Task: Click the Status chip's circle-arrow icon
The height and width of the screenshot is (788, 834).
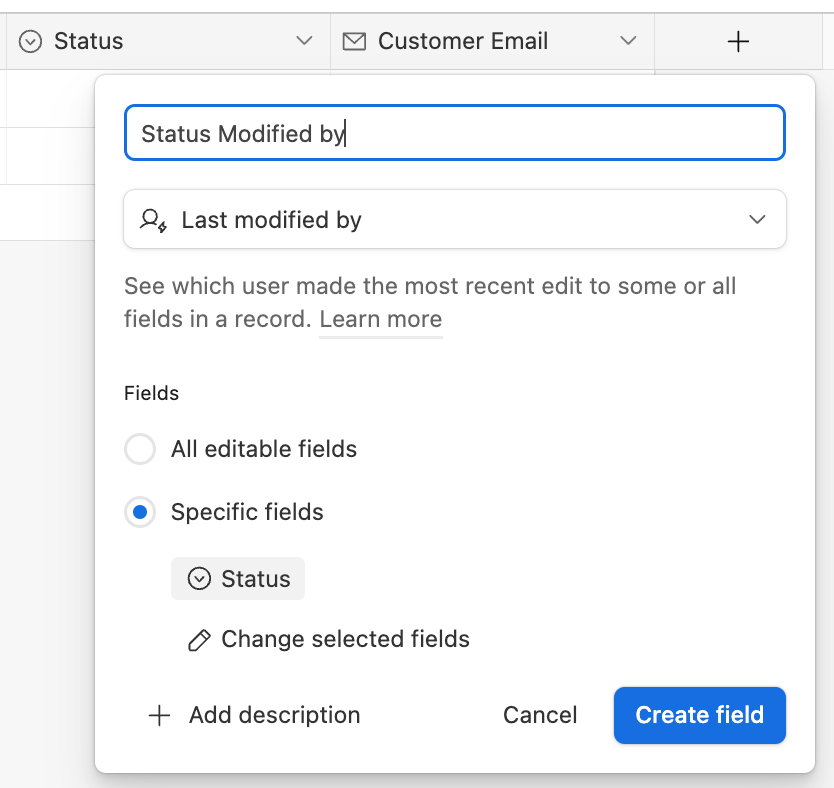Action: (199, 579)
